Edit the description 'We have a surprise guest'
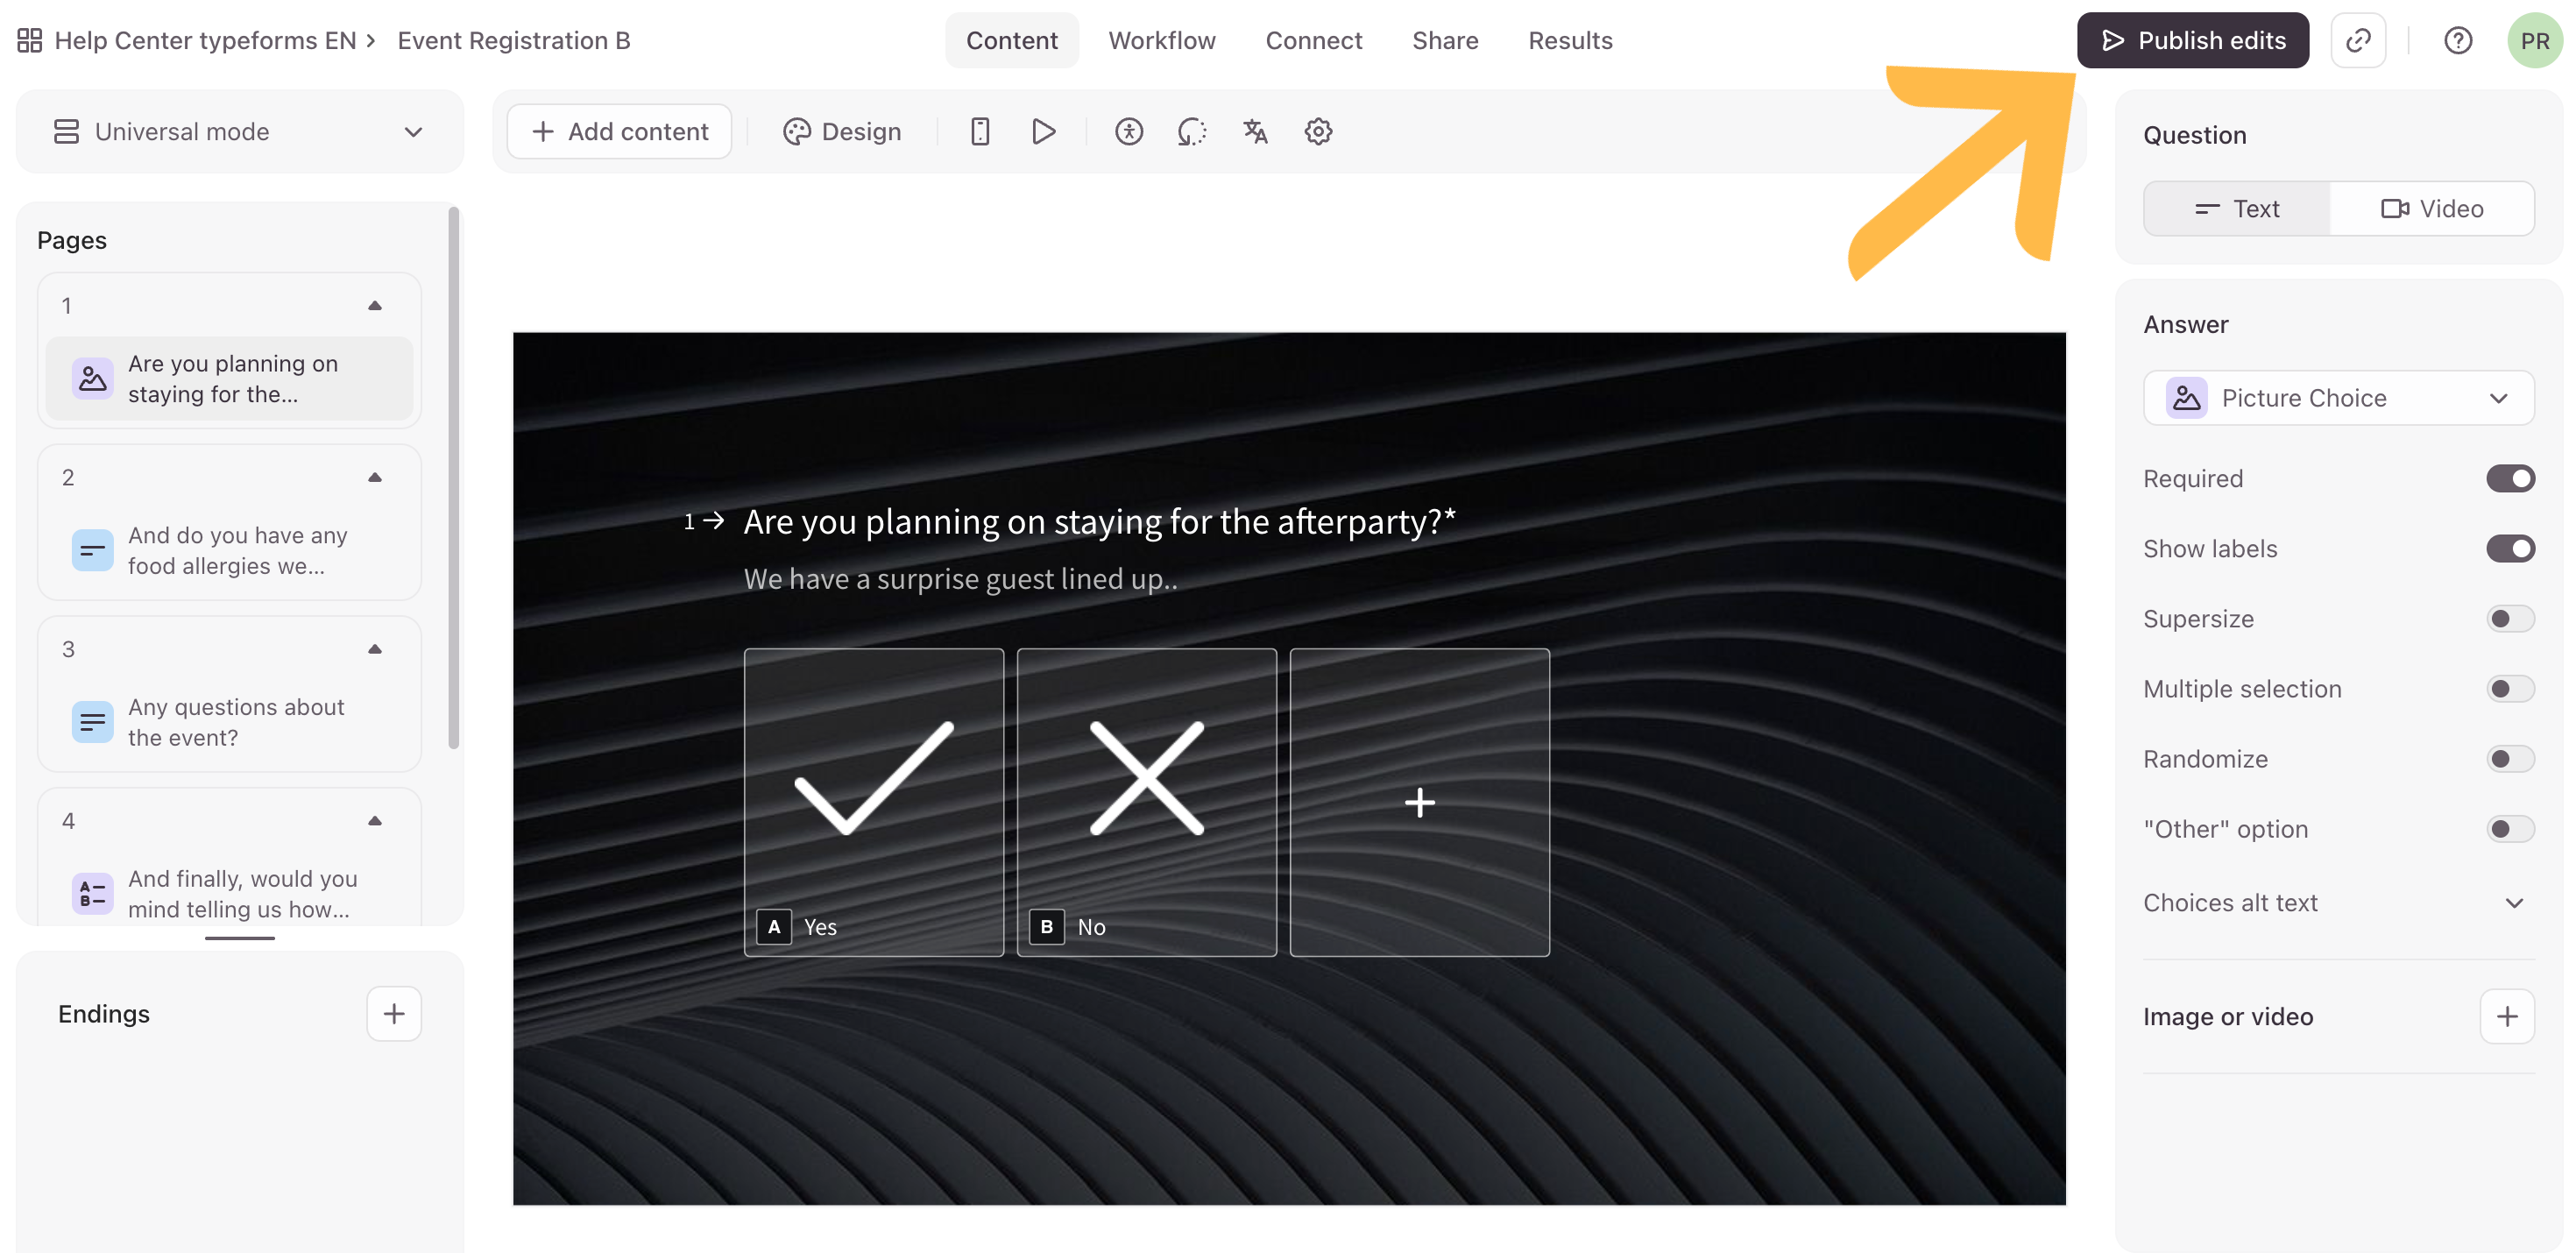The height and width of the screenshot is (1253, 2576). 960,579
